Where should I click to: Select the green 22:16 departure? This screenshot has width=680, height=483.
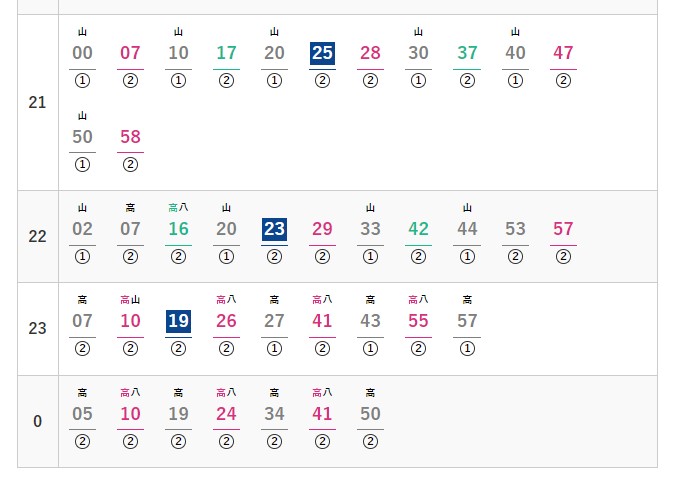pyautogui.click(x=178, y=229)
